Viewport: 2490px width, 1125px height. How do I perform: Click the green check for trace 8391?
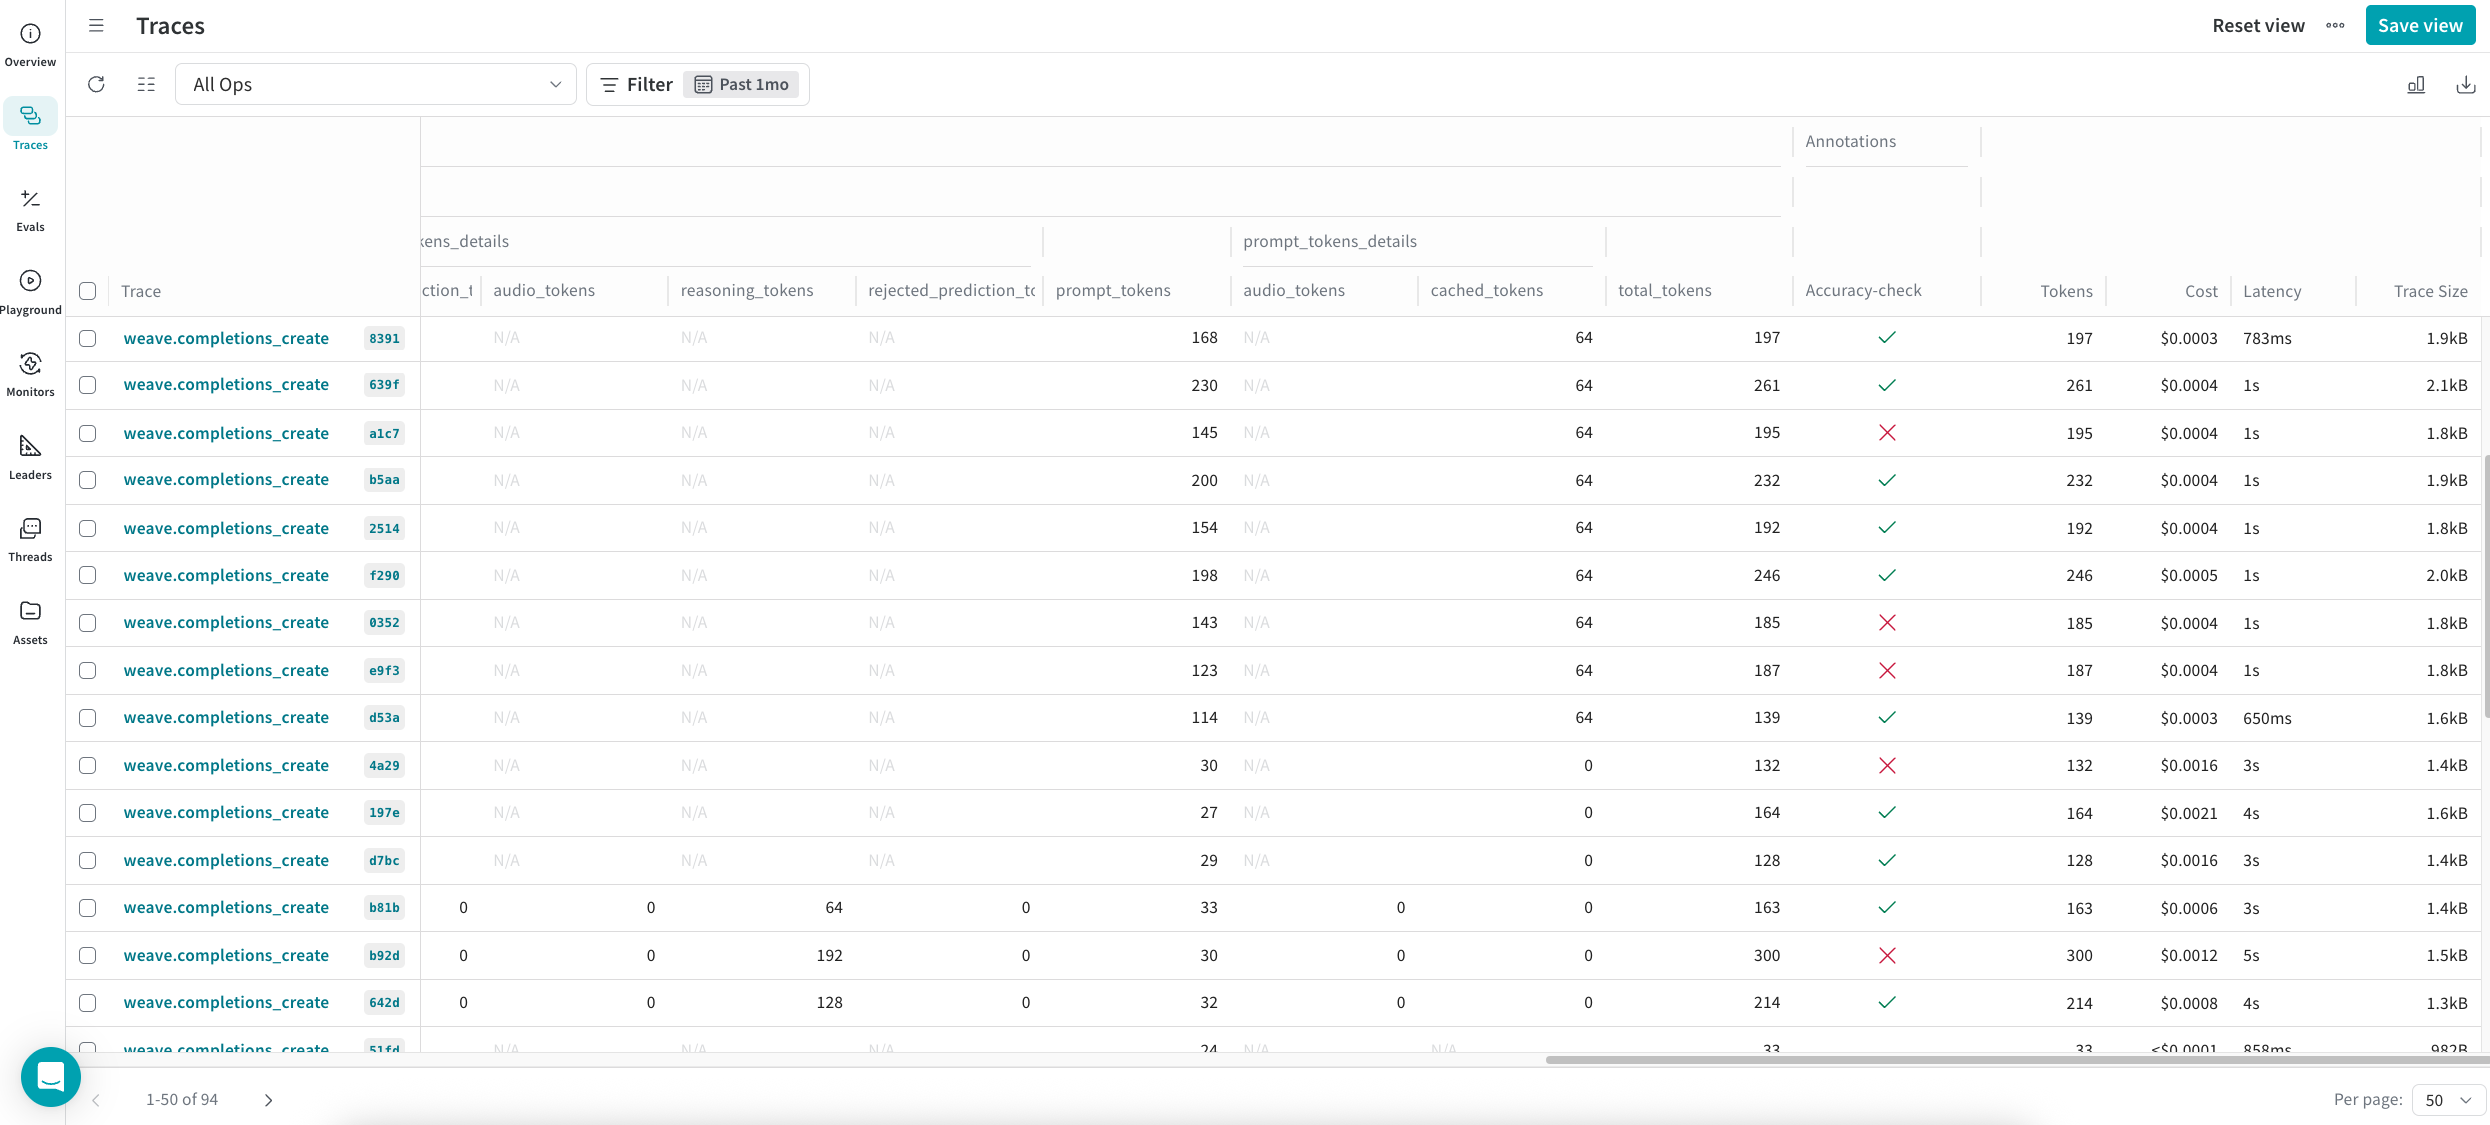1887,338
